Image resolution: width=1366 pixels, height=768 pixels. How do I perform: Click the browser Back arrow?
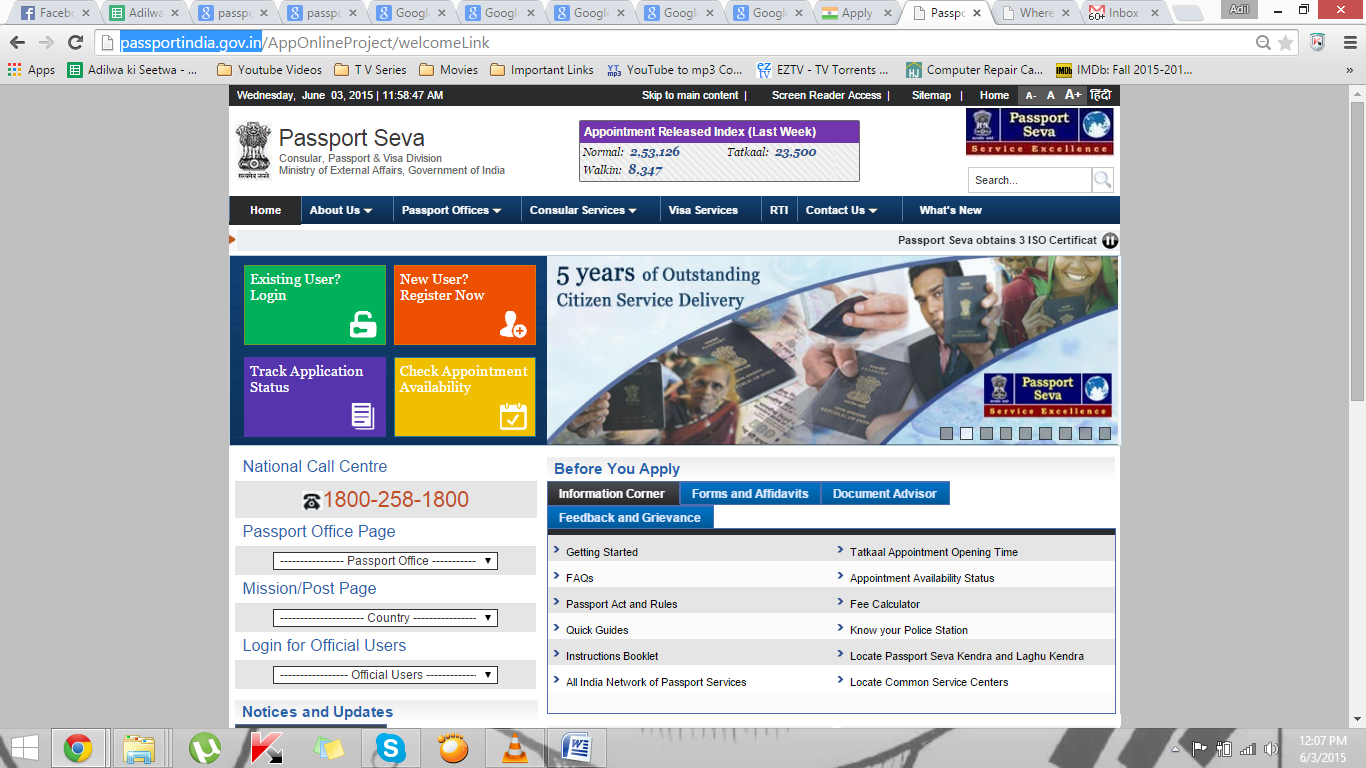coord(17,43)
